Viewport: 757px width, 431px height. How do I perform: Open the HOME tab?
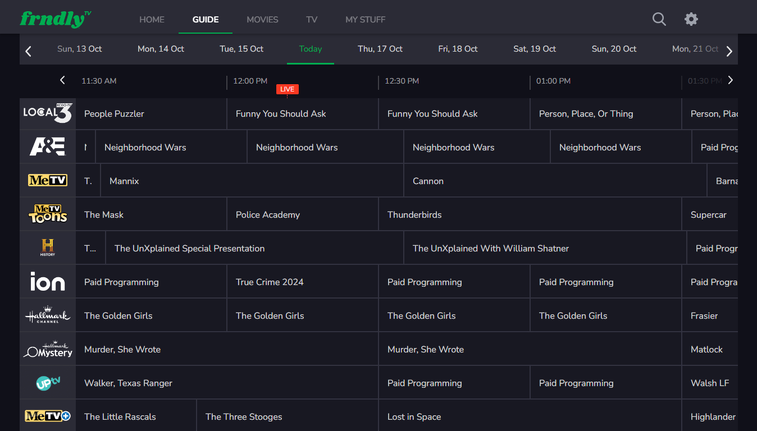pyautogui.click(x=152, y=20)
